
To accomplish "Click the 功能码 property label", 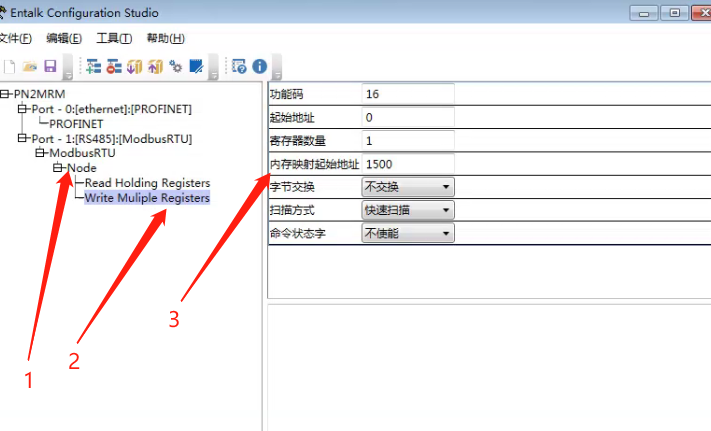I will [286, 94].
